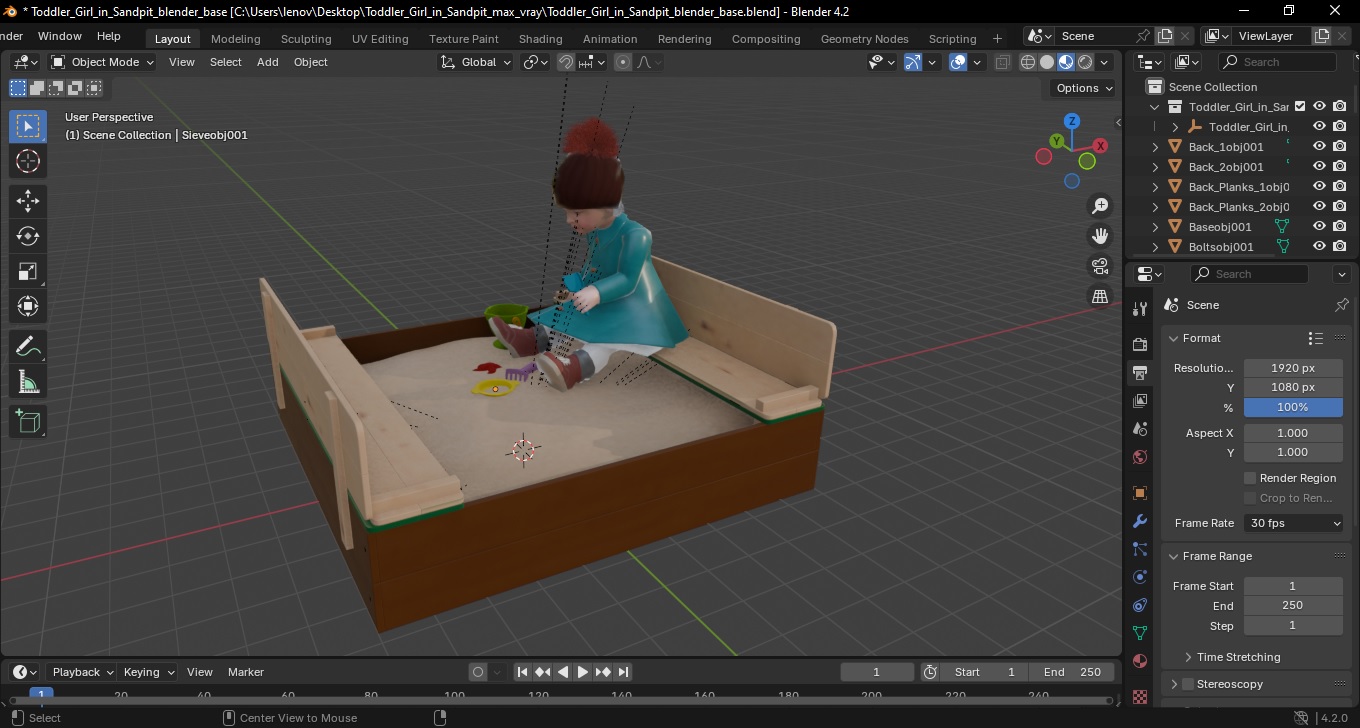Open the Playback dropdown
Screen dimensions: 1360x728
(x=81, y=672)
